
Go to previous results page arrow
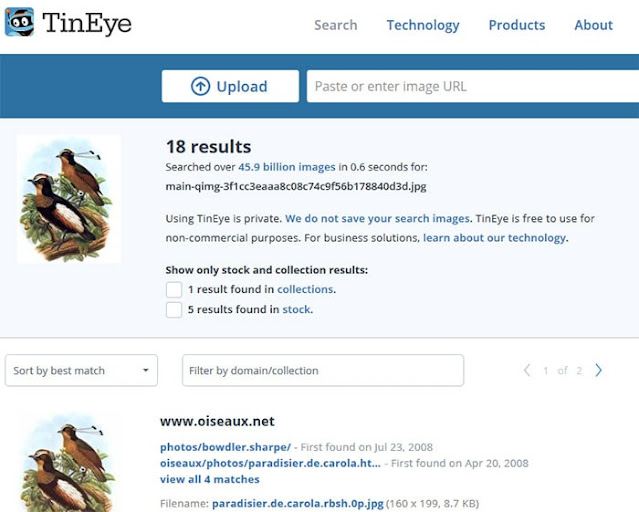coord(527,370)
